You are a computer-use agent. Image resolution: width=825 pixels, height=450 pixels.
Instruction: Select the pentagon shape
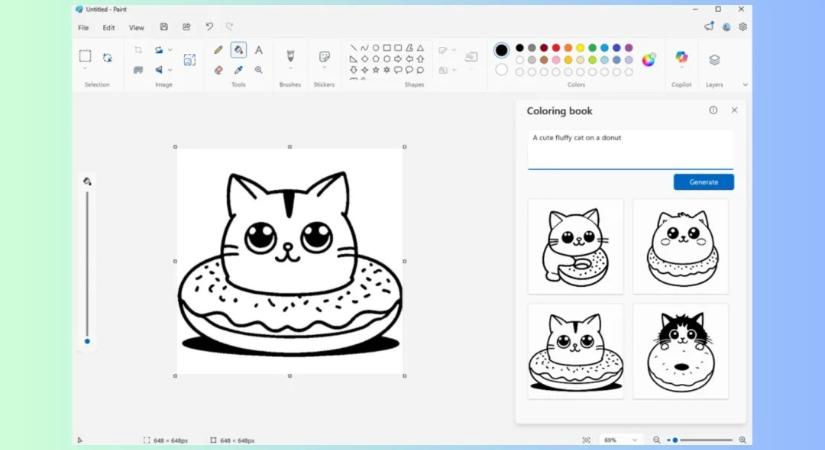pyautogui.click(x=376, y=59)
